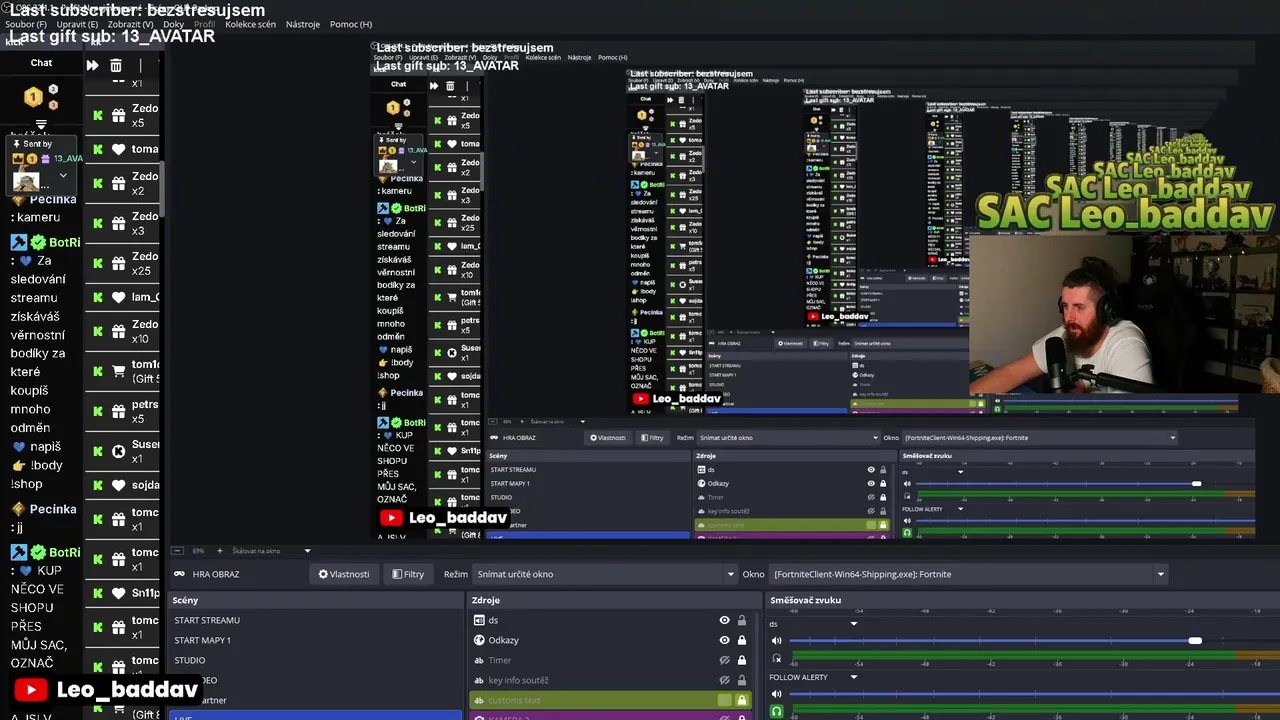Show Timer source with crossed eye icon
The image size is (1280, 720).
click(x=724, y=660)
